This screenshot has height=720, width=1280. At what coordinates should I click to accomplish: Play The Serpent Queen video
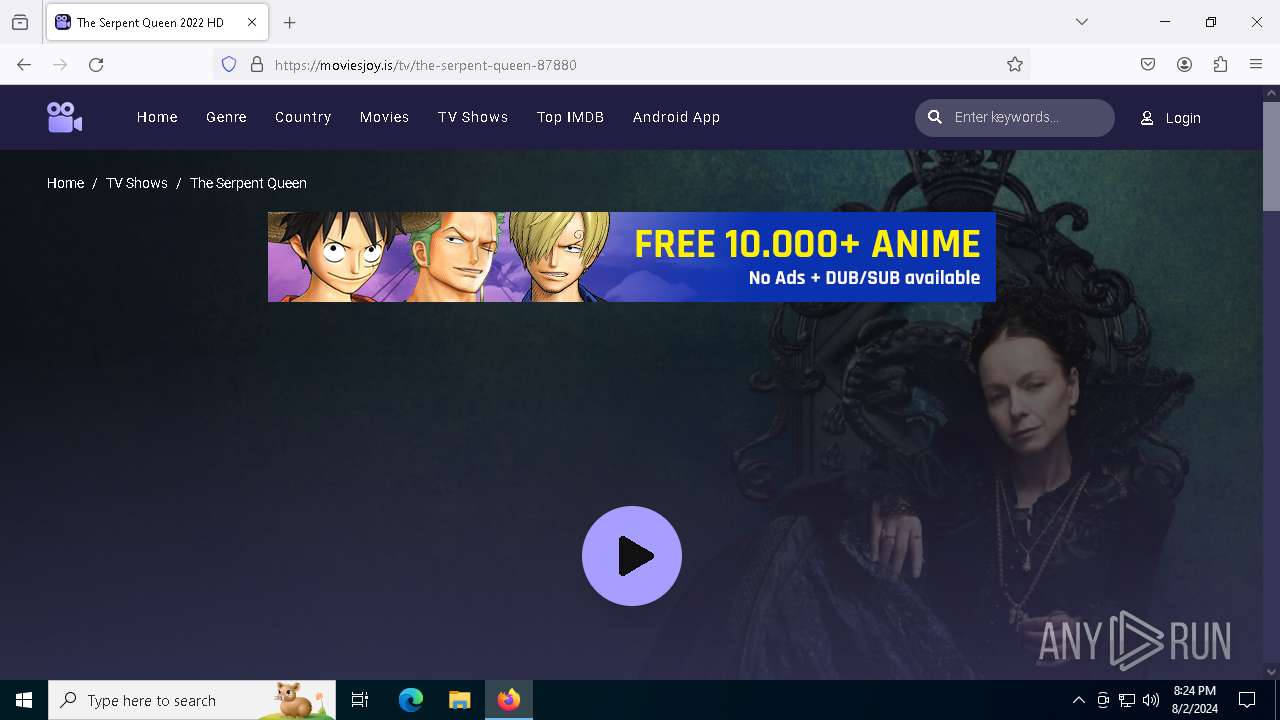pos(632,556)
